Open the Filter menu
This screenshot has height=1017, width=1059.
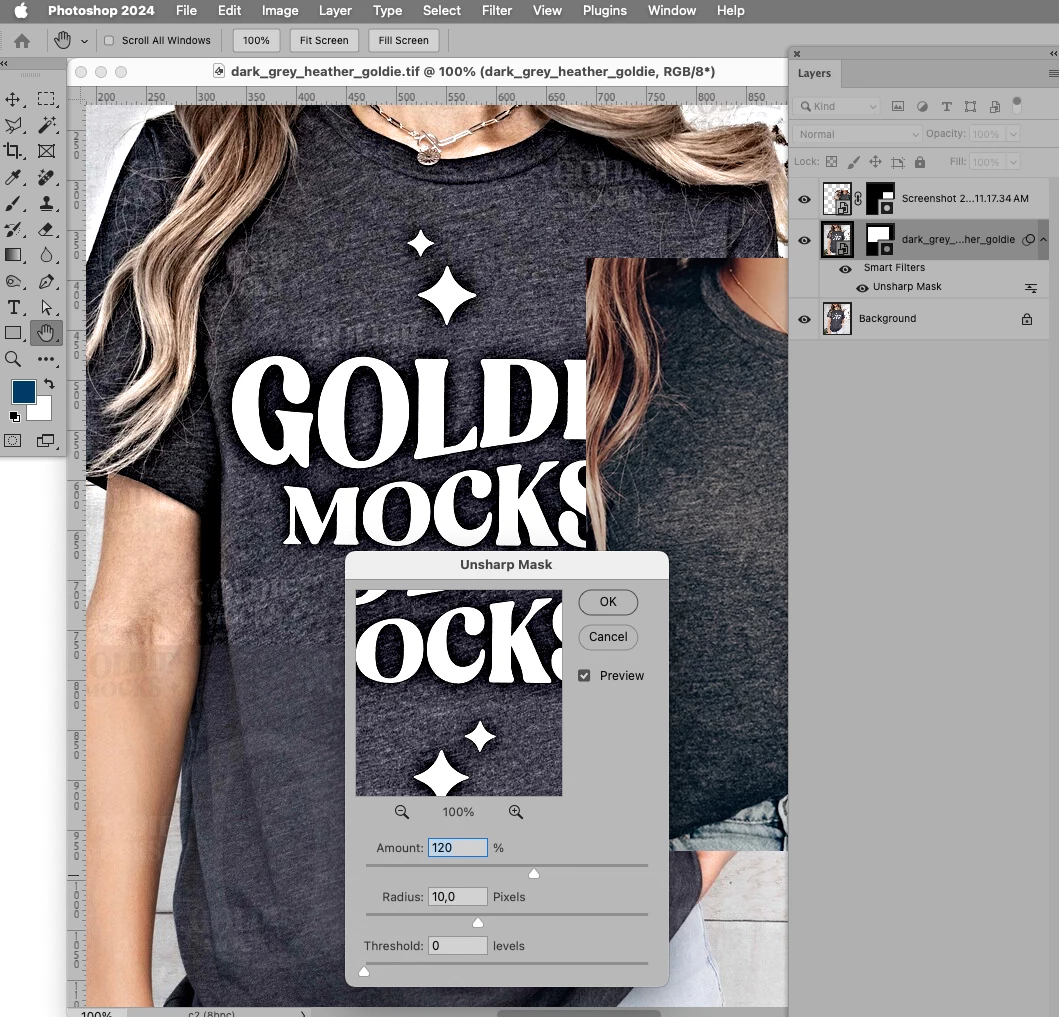(x=496, y=11)
